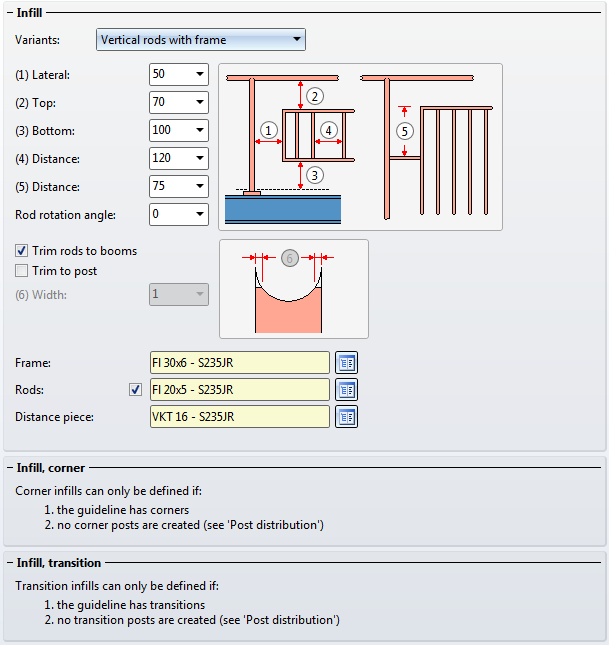Click the '(2) Top:' label
Image resolution: width=609 pixels, height=645 pixels.
point(35,103)
